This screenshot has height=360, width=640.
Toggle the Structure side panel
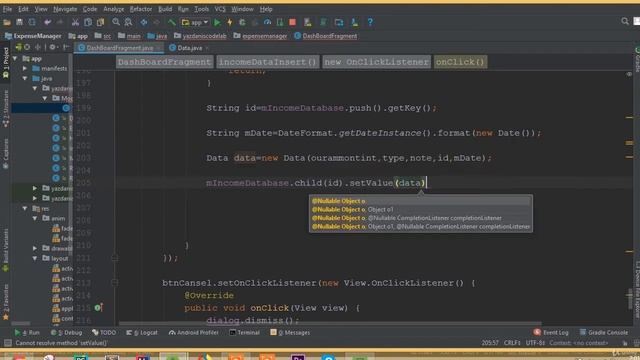(x=6, y=108)
